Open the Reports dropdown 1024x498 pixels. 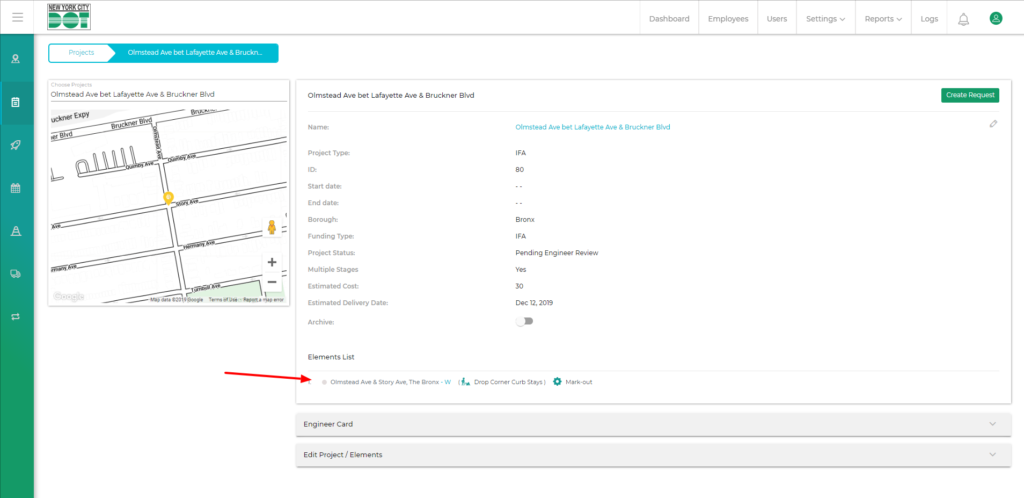point(883,19)
